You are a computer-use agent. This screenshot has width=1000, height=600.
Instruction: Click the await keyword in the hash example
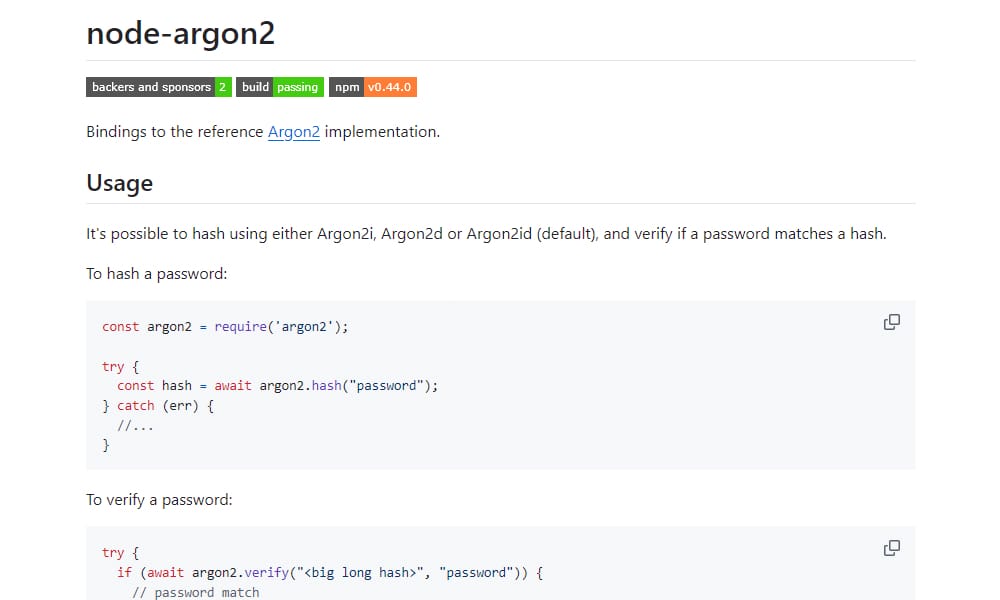coord(232,385)
